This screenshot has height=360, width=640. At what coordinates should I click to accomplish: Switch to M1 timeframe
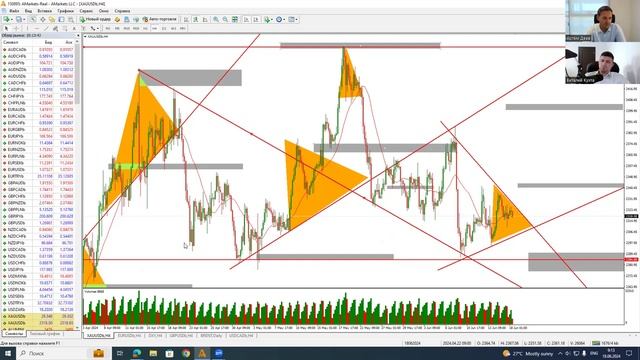point(107,28)
